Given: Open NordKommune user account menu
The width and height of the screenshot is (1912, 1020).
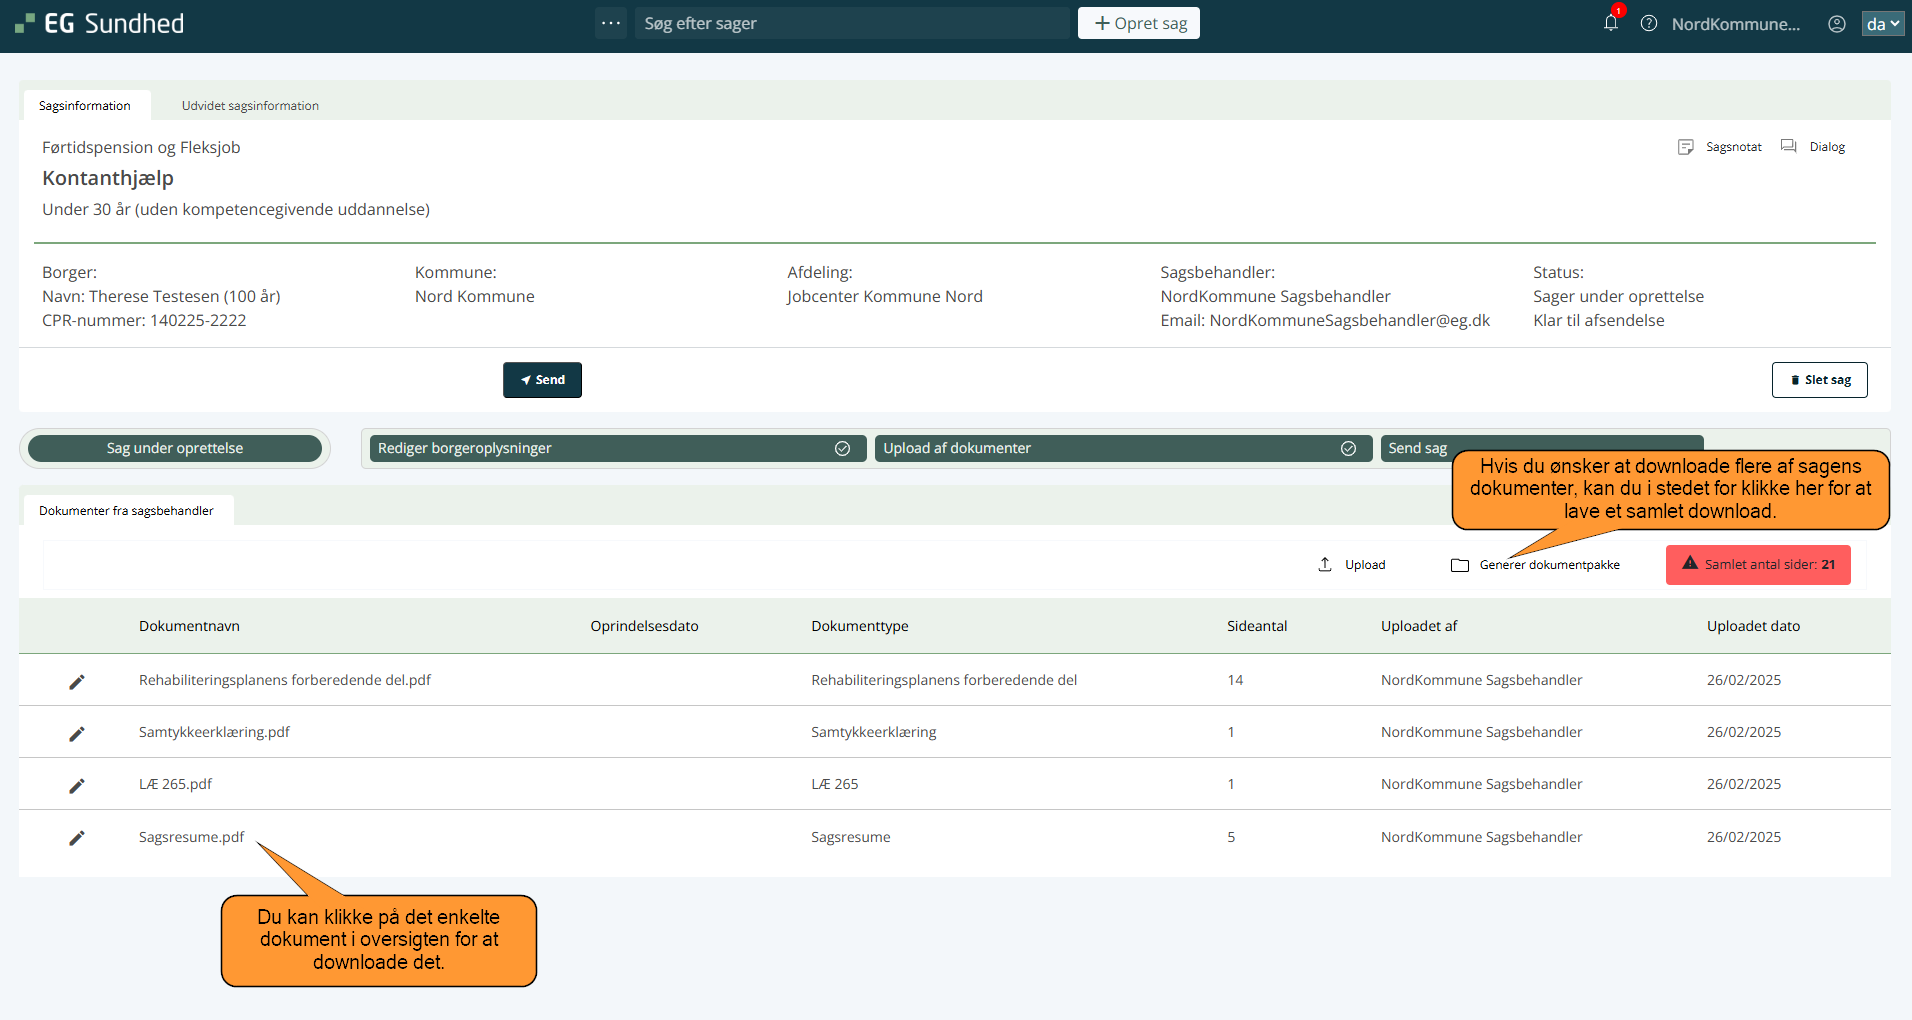Looking at the screenshot, I should point(1735,24).
